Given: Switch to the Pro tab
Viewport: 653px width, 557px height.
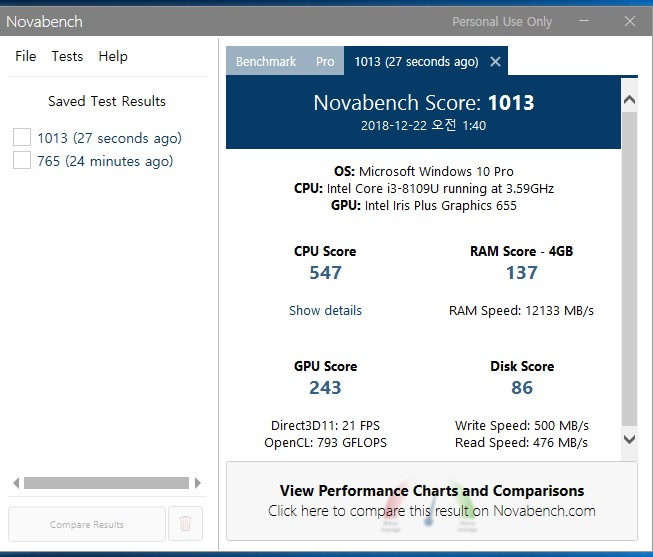Looking at the screenshot, I should click(x=325, y=61).
